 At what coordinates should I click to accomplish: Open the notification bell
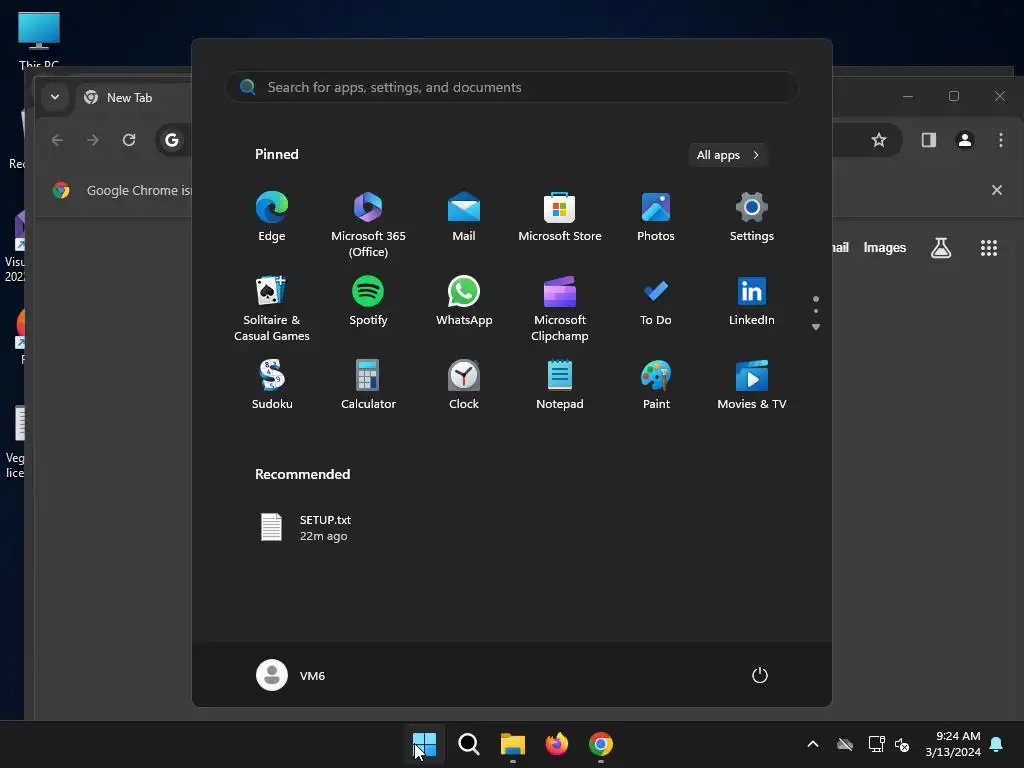997,744
